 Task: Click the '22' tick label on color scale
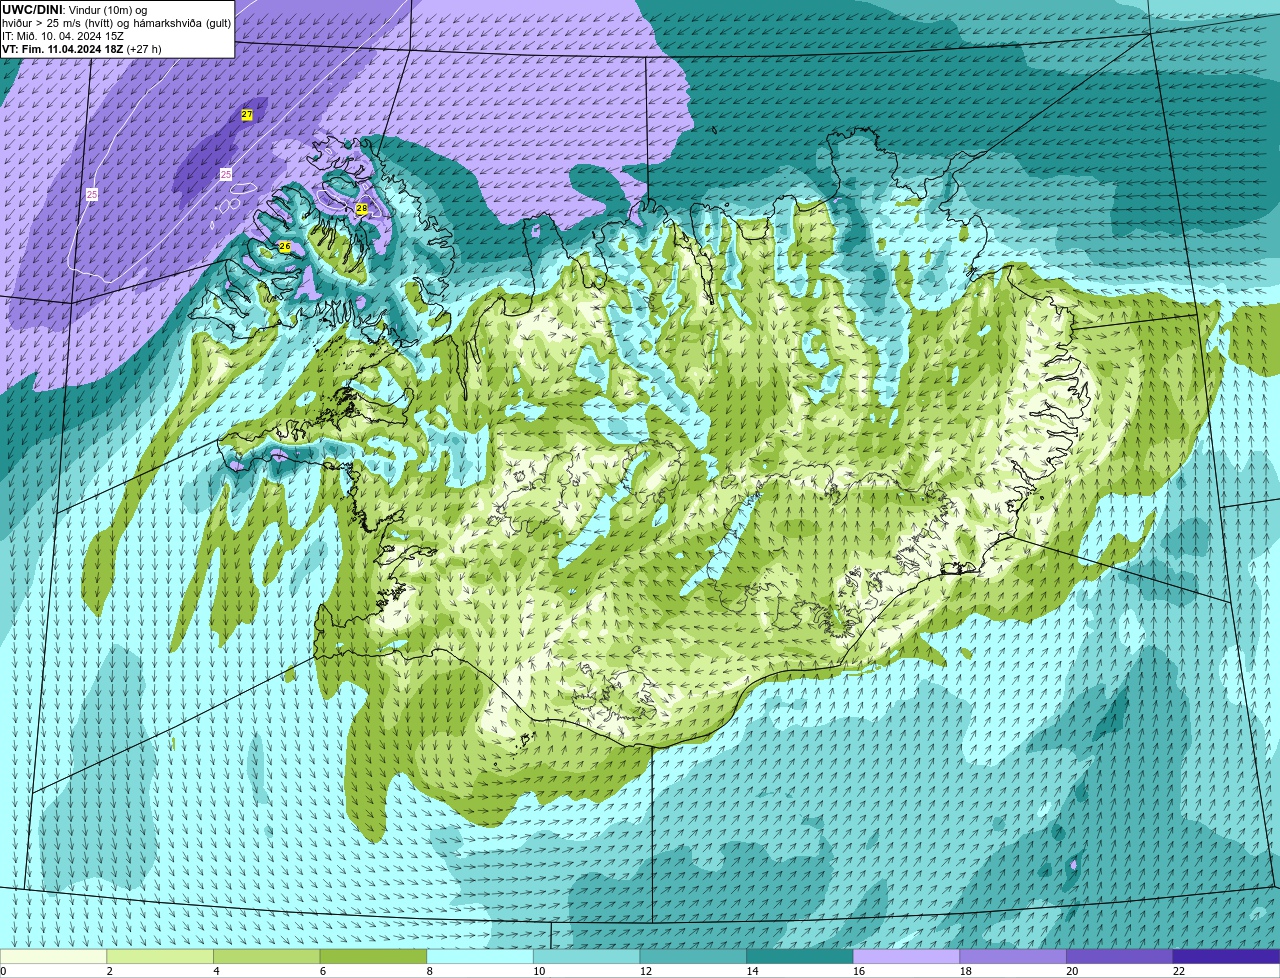[x=1179, y=971]
